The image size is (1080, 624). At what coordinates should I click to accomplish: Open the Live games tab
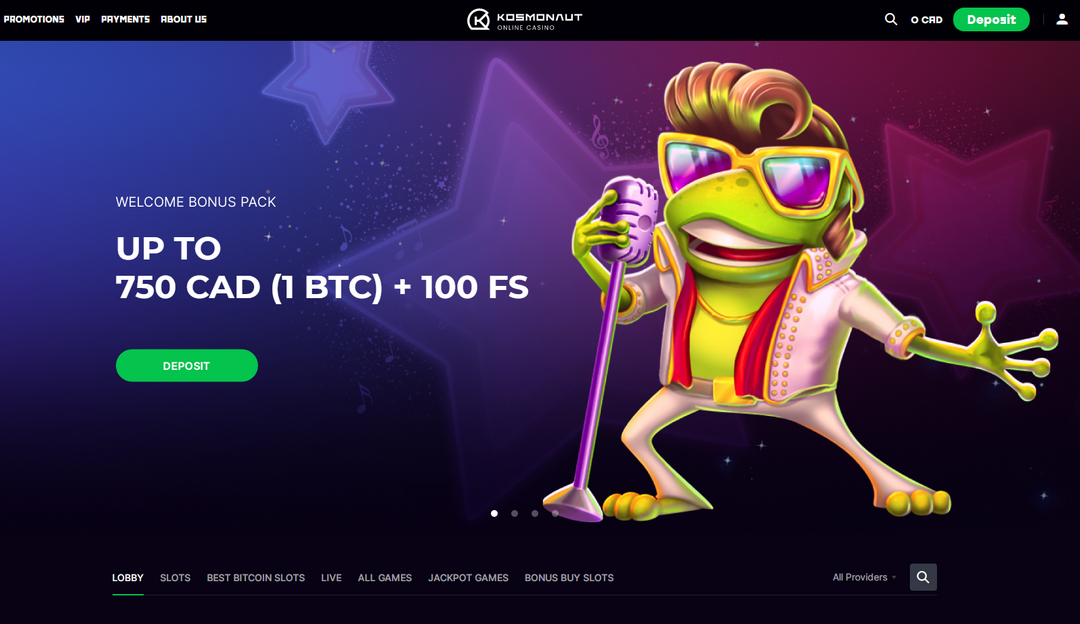pyautogui.click(x=331, y=578)
